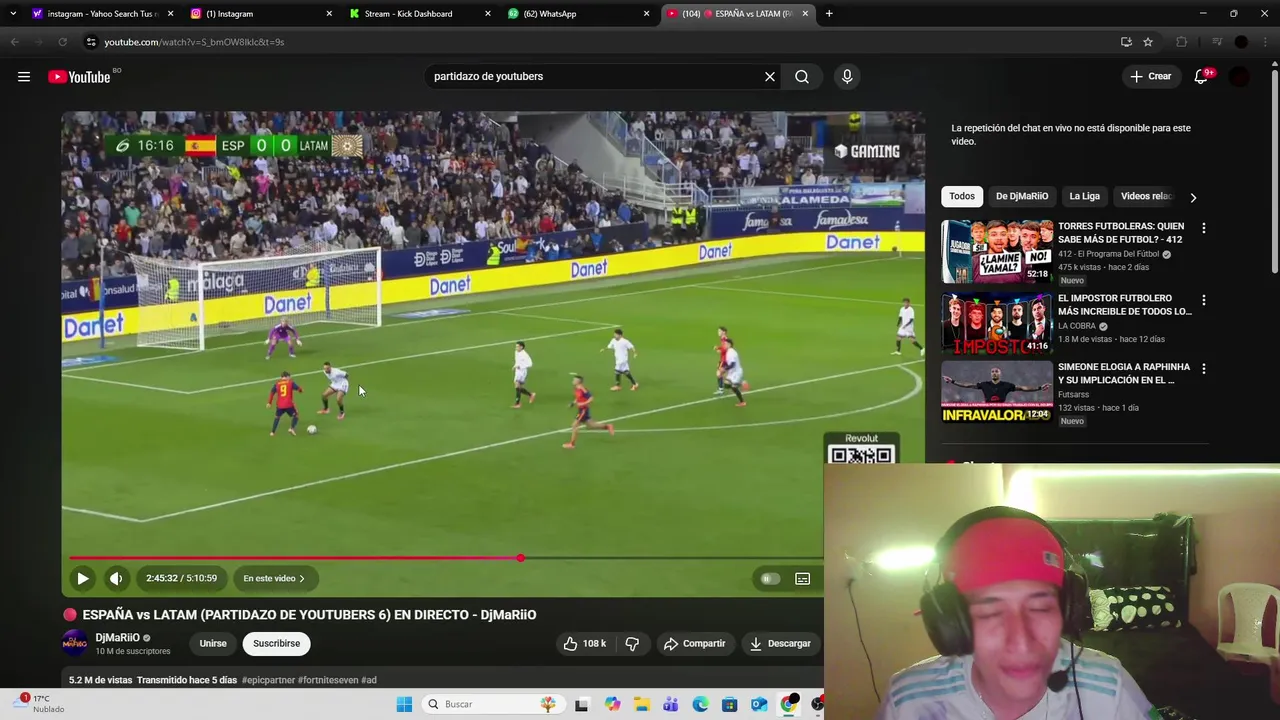Image resolution: width=1280 pixels, height=720 pixels.
Task: Open Microsoft Store from taskbar
Action: [730, 704]
